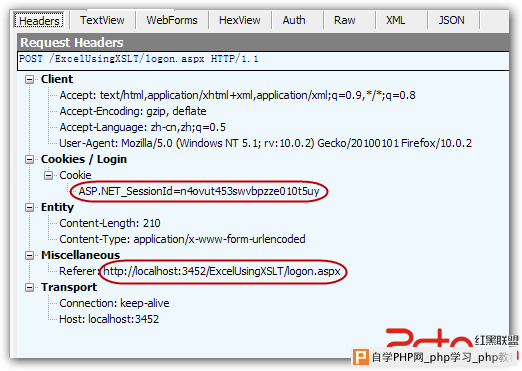This screenshot has width=522, height=371.
Task: Select the Accept-Language: zh-cn row
Action: tap(142, 127)
